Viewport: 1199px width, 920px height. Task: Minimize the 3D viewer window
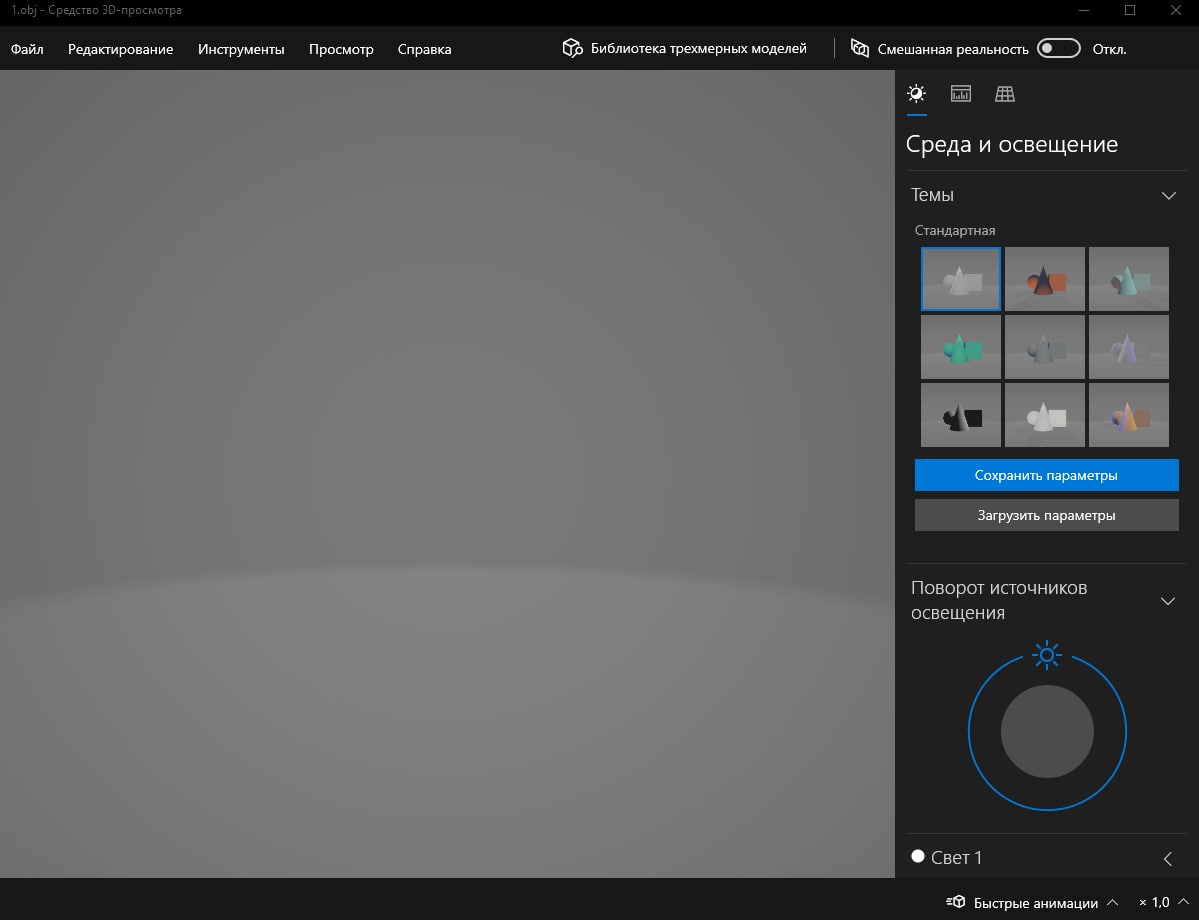[x=1084, y=10]
